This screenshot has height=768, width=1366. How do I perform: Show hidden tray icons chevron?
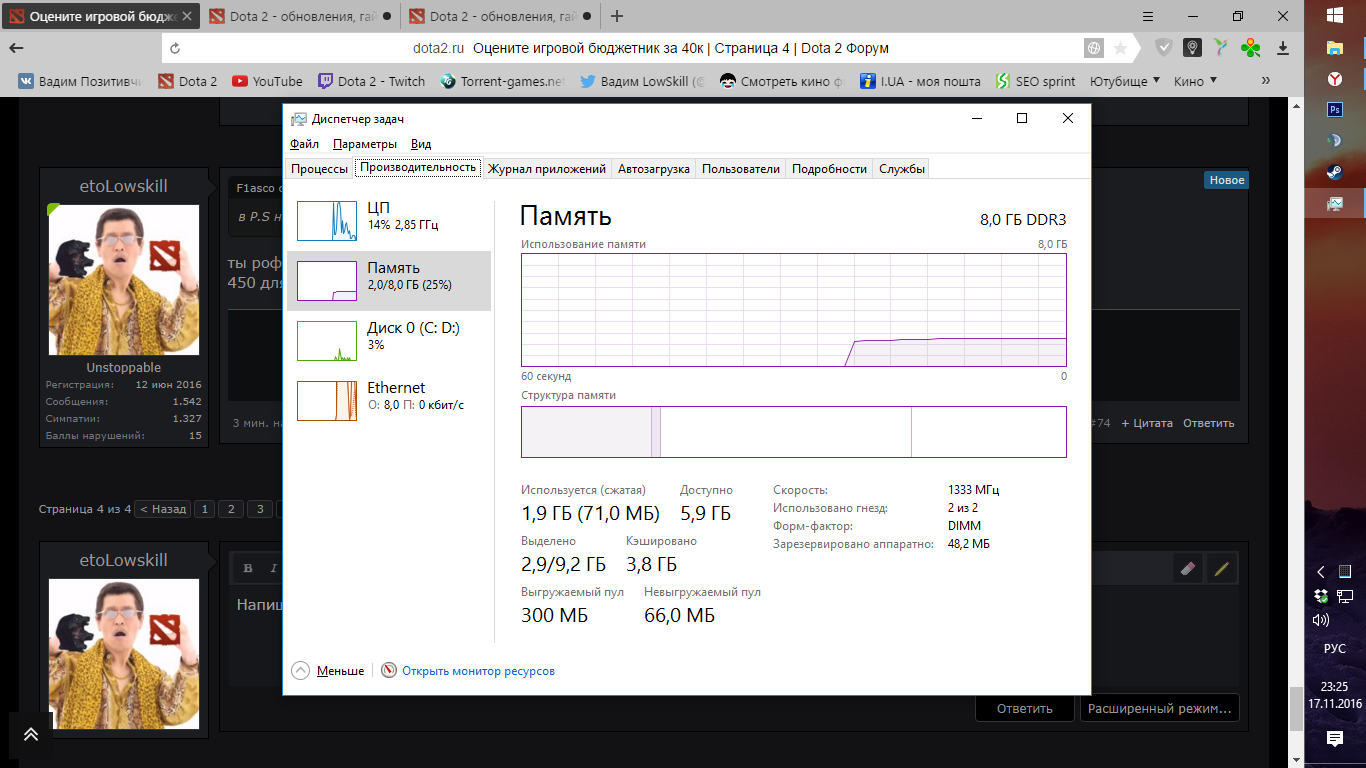tap(1321, 572)
